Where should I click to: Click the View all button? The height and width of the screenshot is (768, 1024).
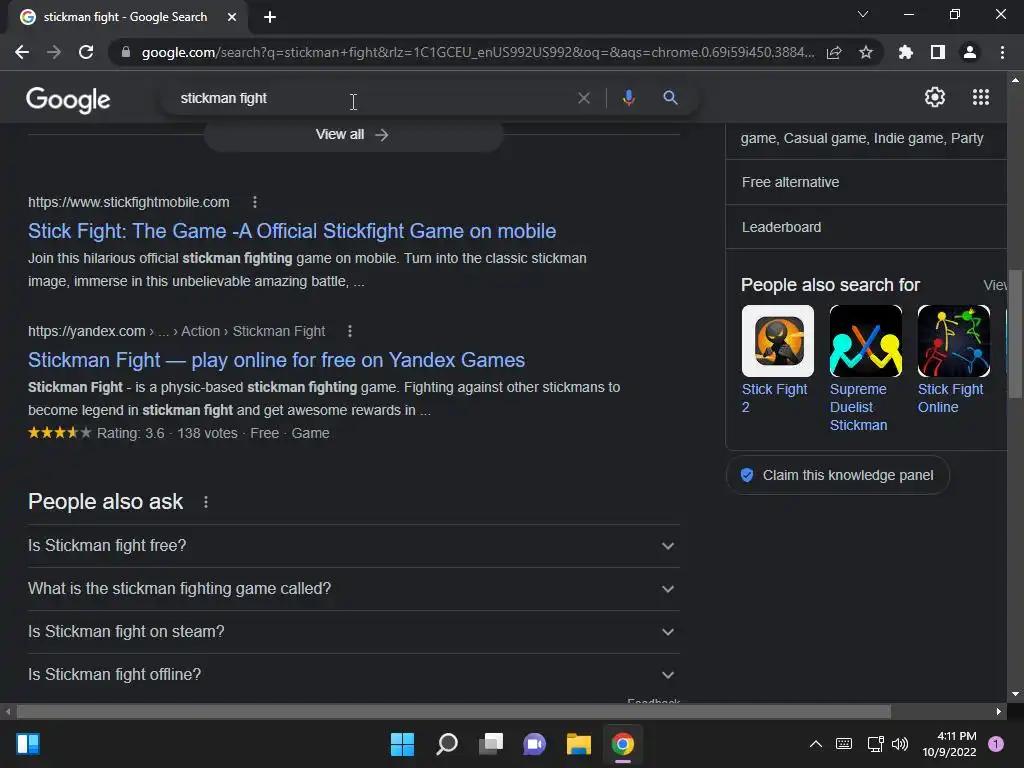(x=353, y=135)
